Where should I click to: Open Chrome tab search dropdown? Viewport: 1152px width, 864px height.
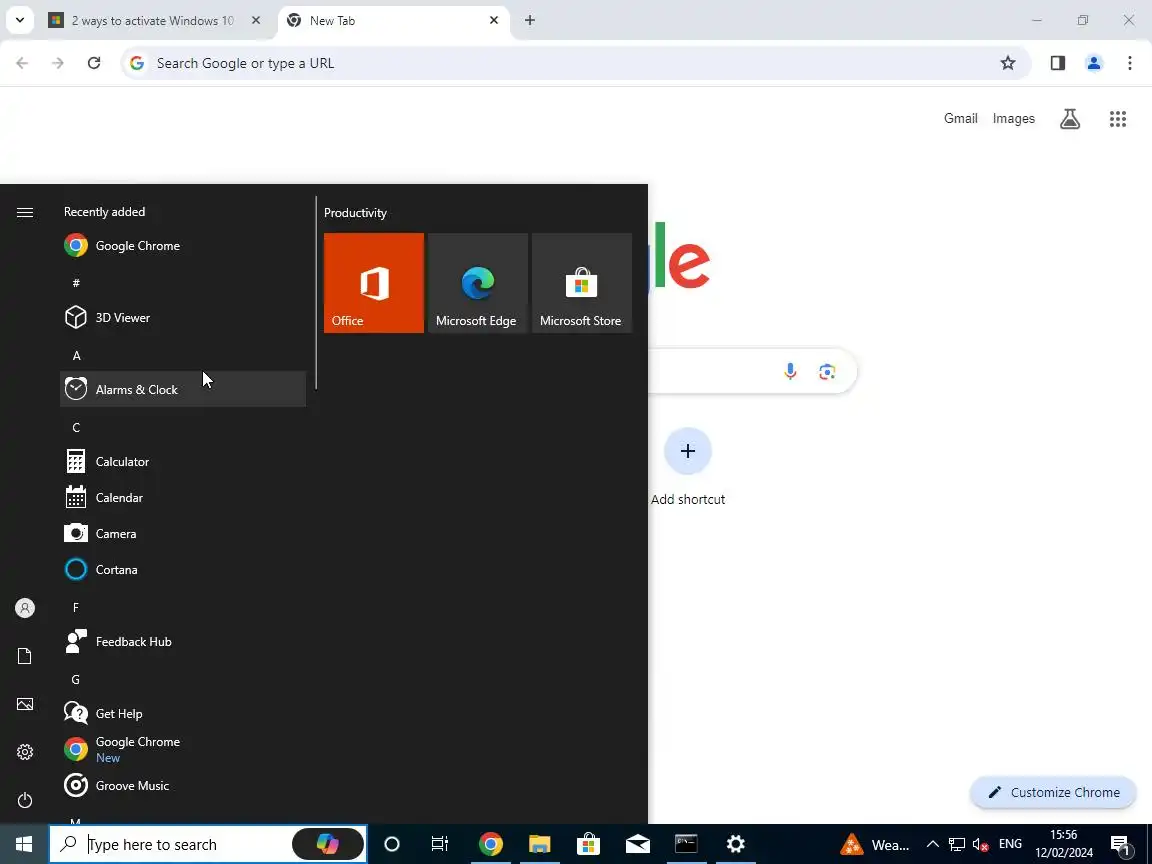tap(20, 21)
